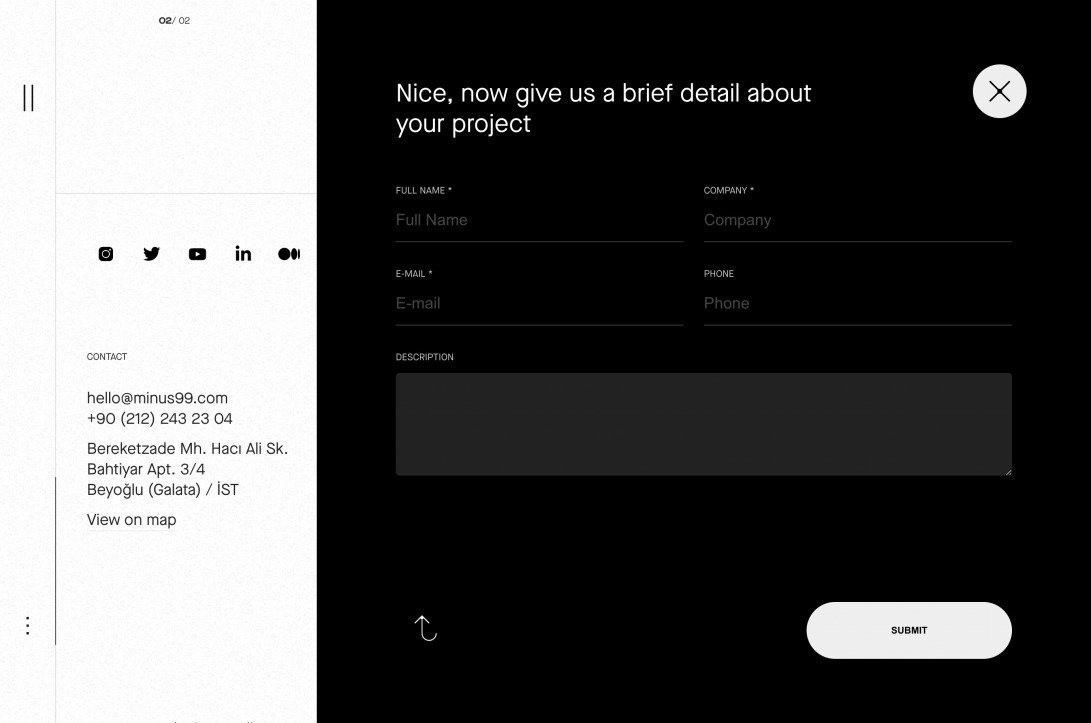Image resolution: width=1091 pixels, height=723 pixels.
Task: Open the Twitter social icon
Action: (151, 254)
